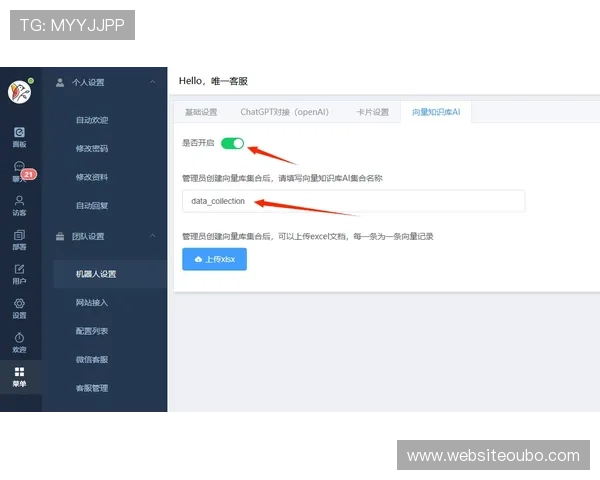Select the 向量知识库AI tab
Image resolution: width=600 pixels, height=480 pixels.
(436, 112)
